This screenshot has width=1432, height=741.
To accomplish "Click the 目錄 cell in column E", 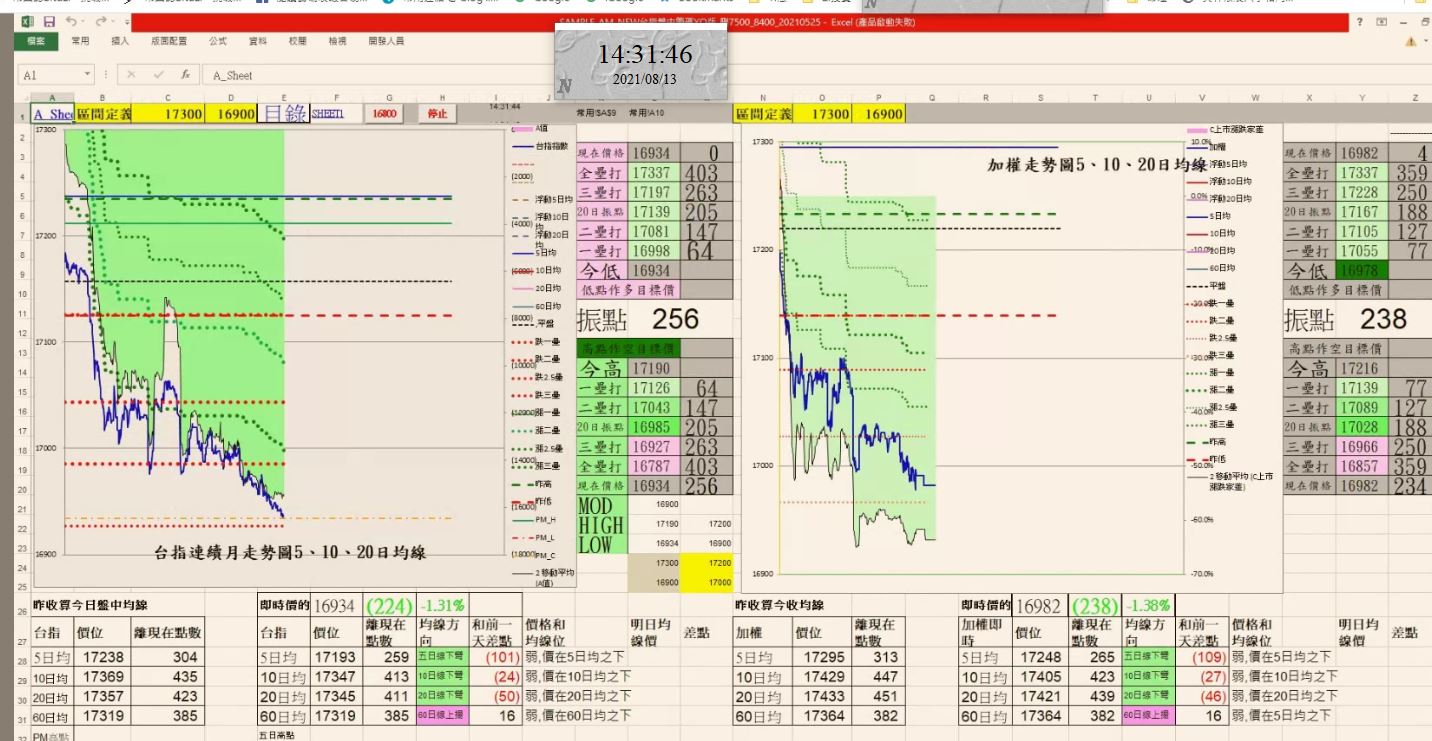I will coord(284,114).
